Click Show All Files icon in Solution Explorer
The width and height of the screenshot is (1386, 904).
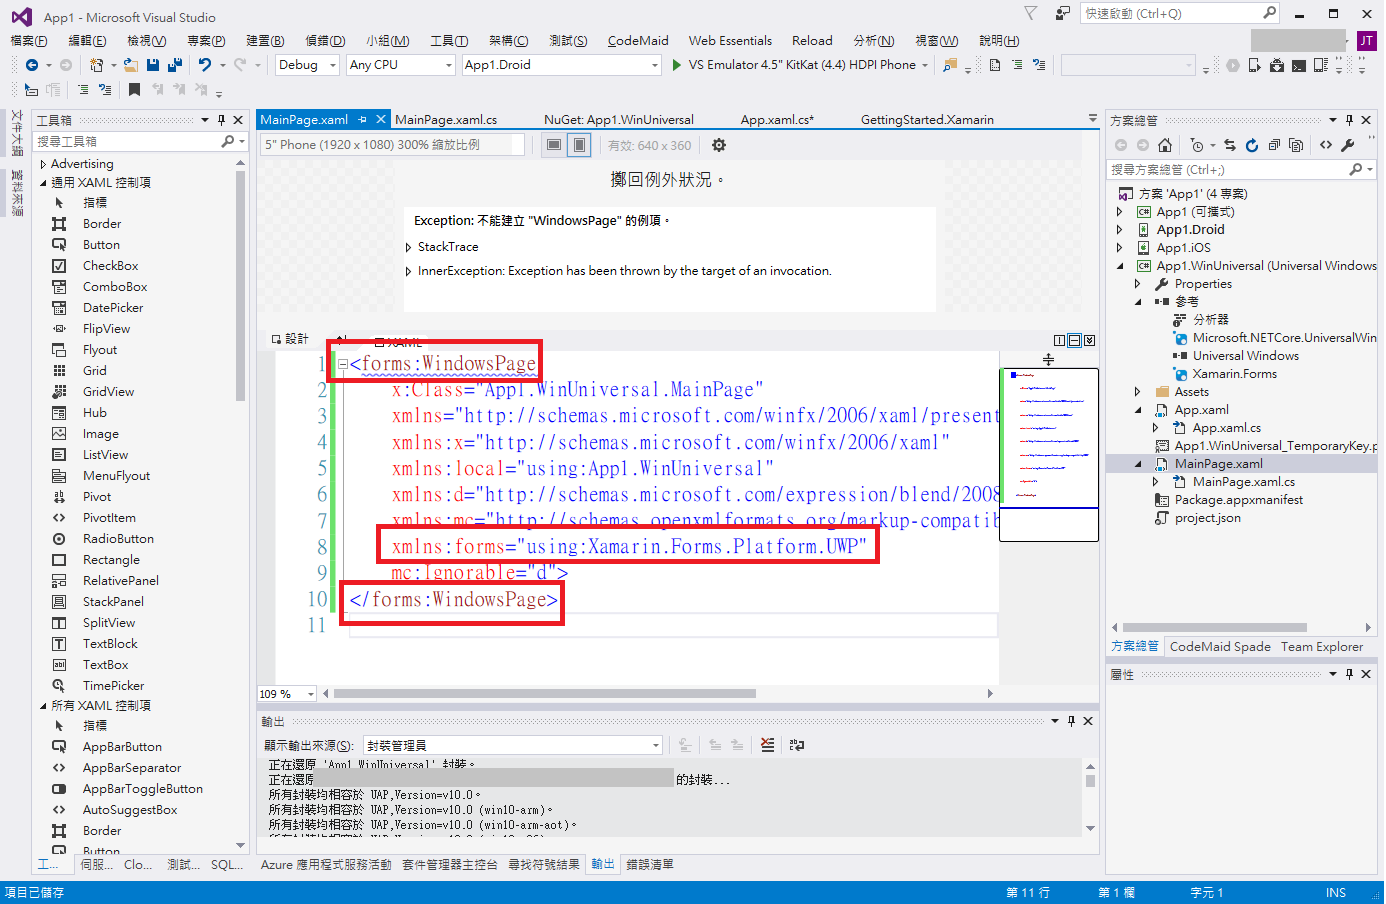1296,145
